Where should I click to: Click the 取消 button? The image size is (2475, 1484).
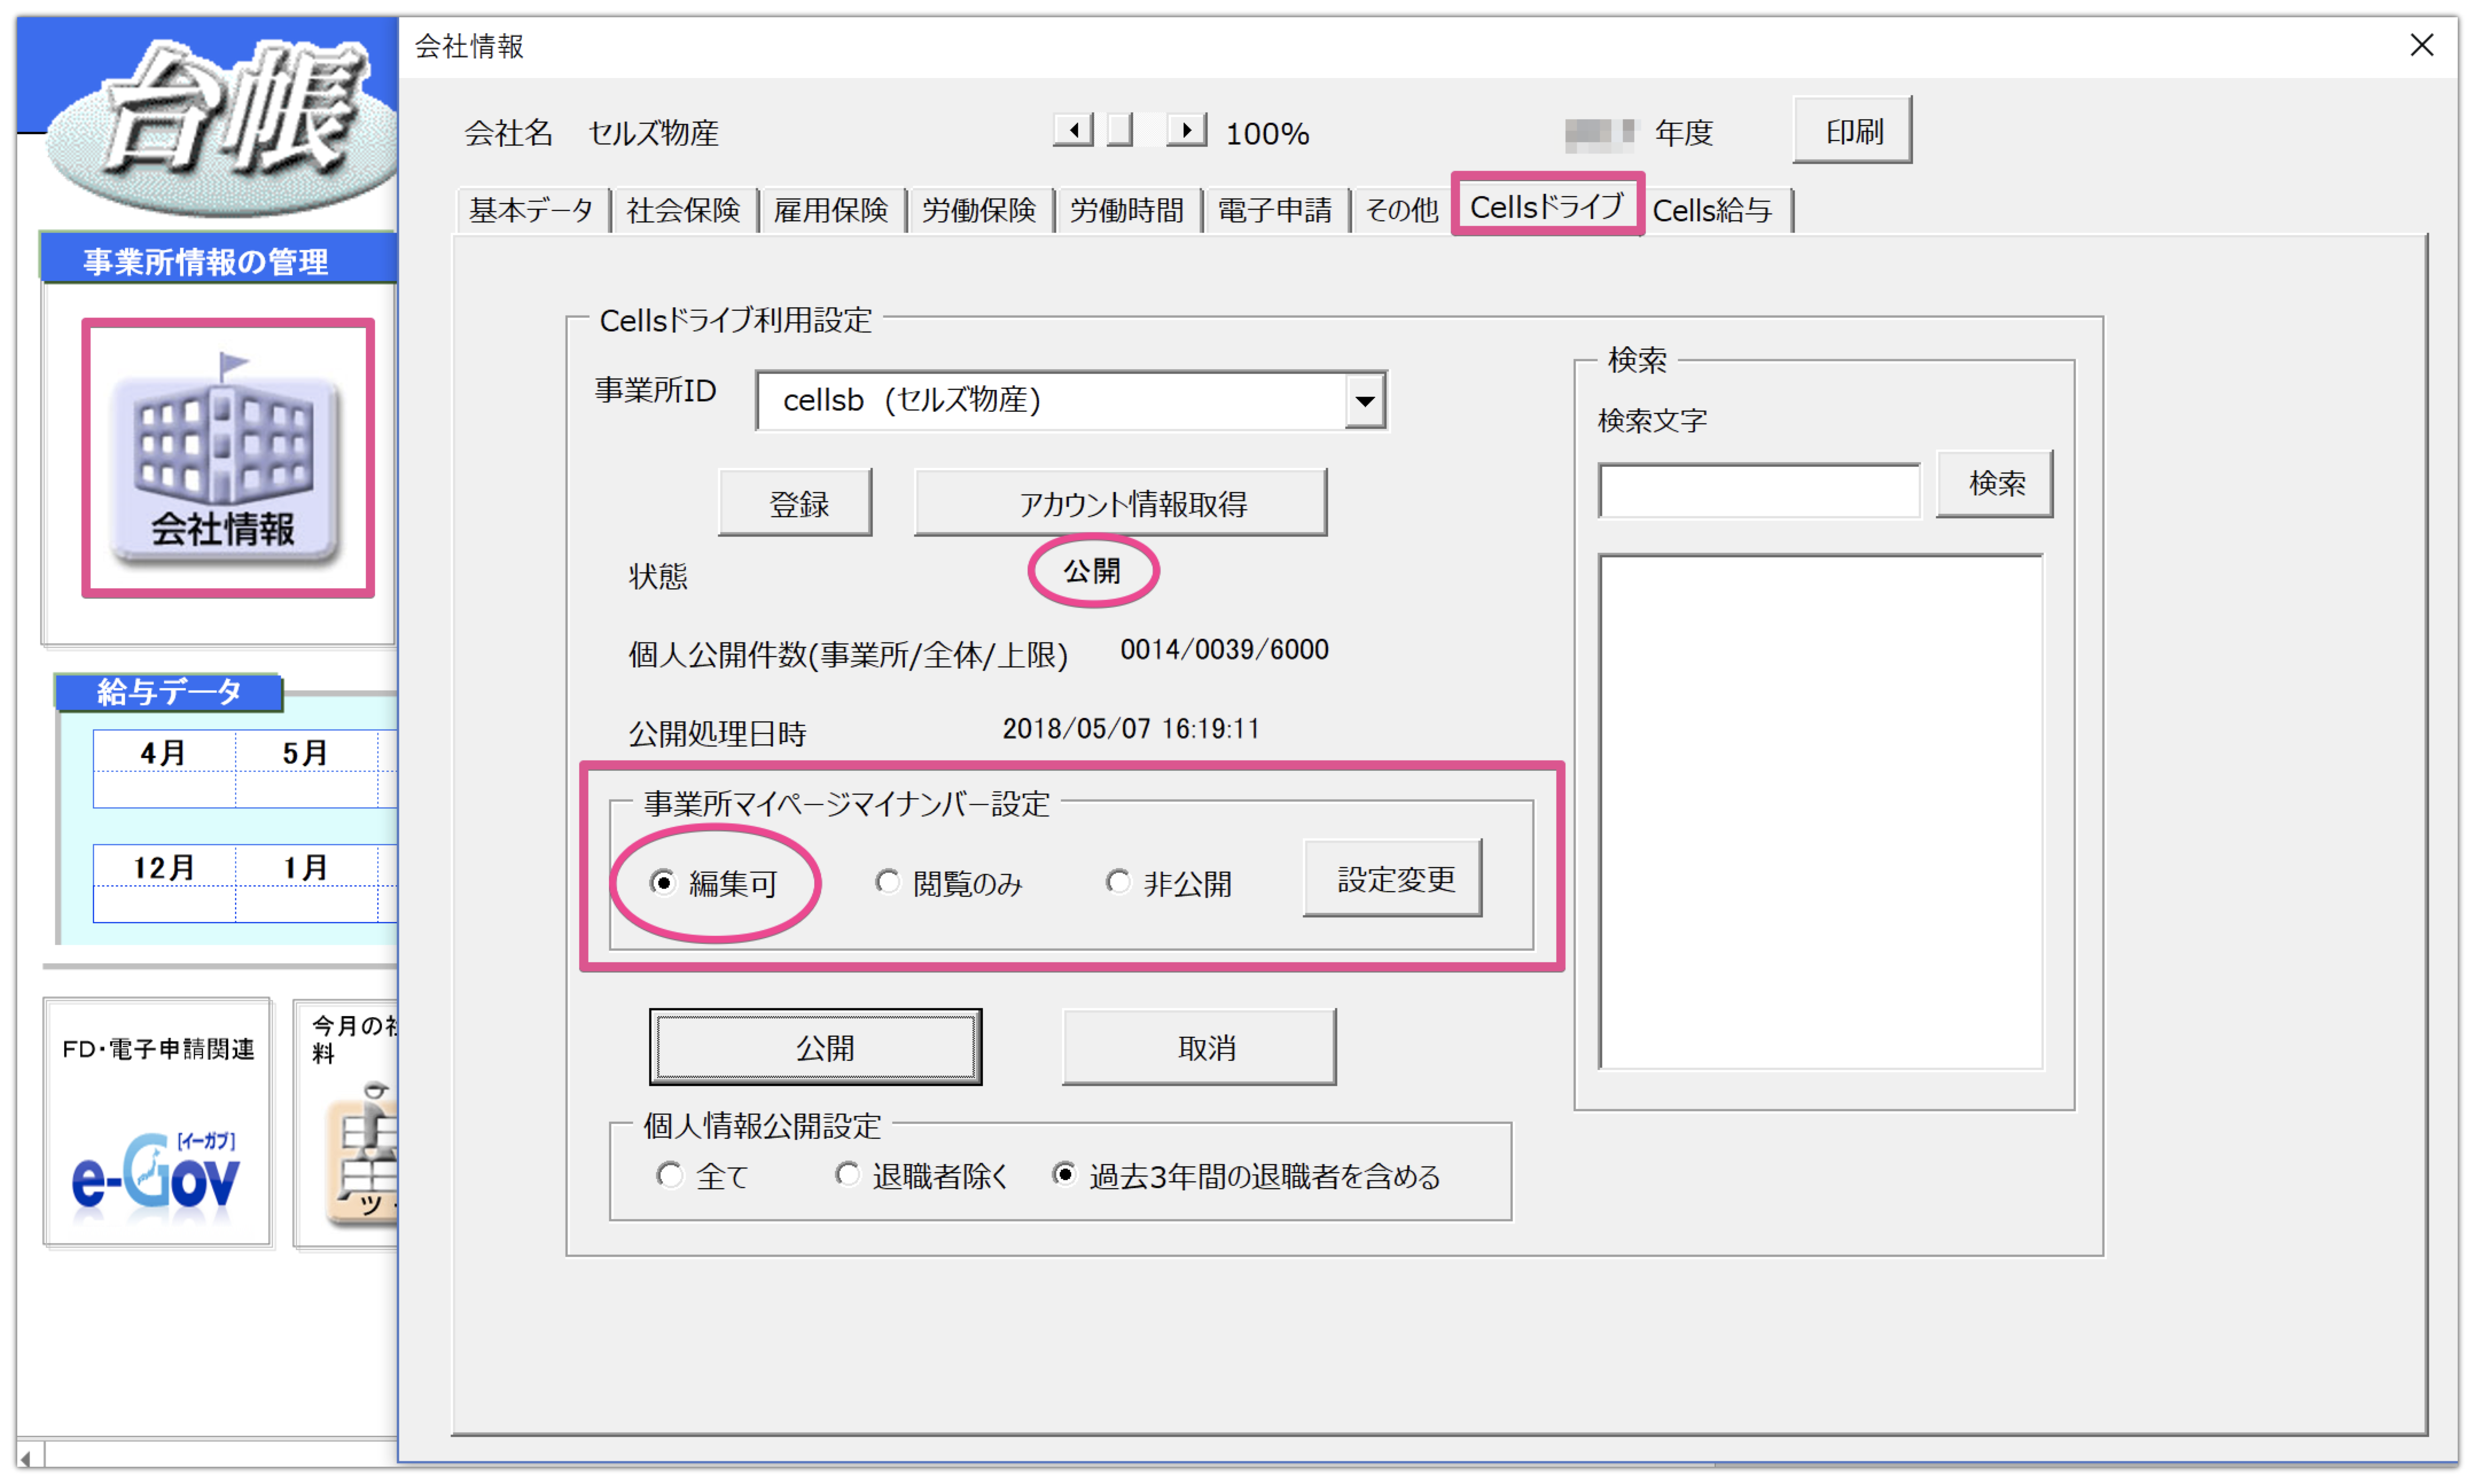click(x=1199, y=1047)
